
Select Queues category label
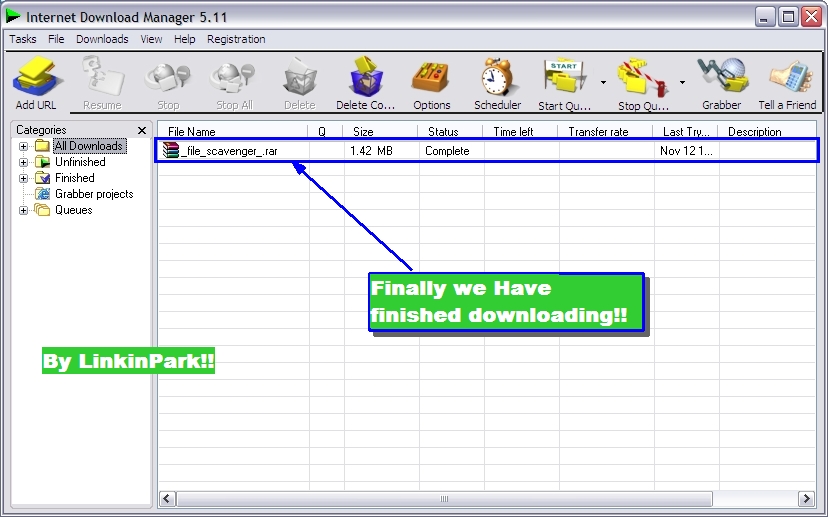coord(73,210)
